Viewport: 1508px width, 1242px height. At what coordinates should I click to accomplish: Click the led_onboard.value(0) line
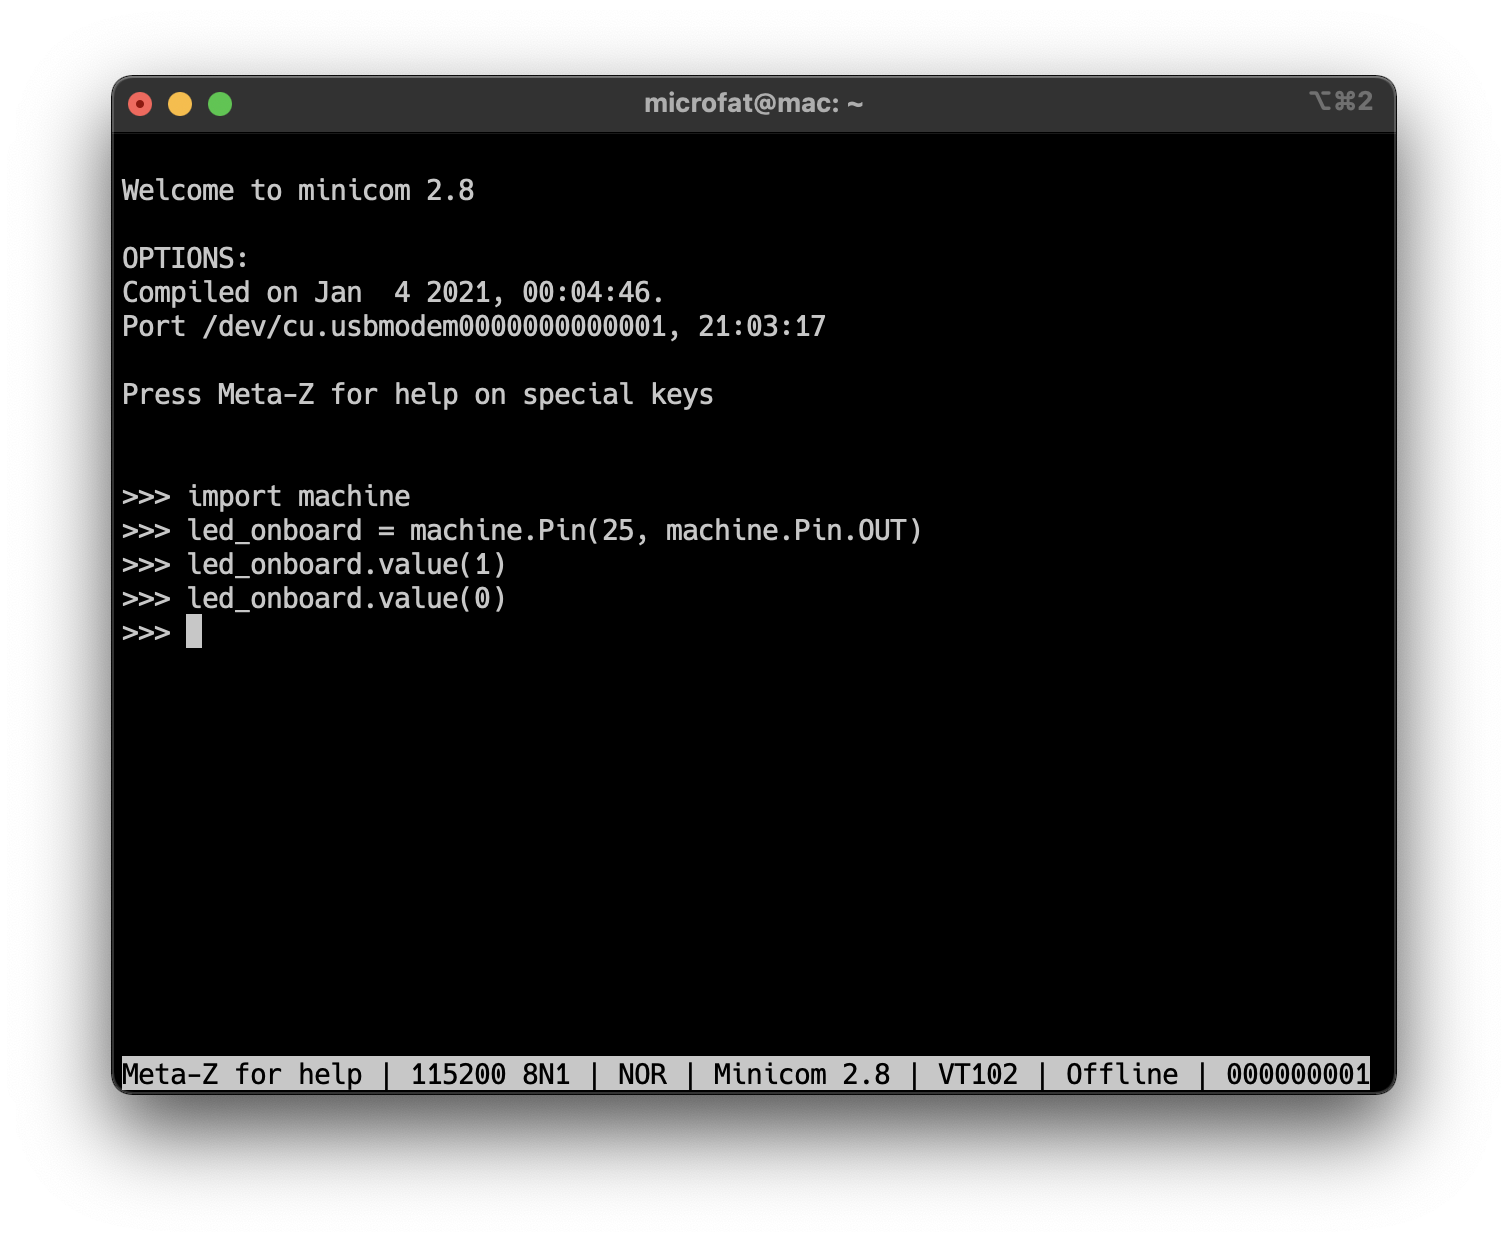click(x=314, y=598)
